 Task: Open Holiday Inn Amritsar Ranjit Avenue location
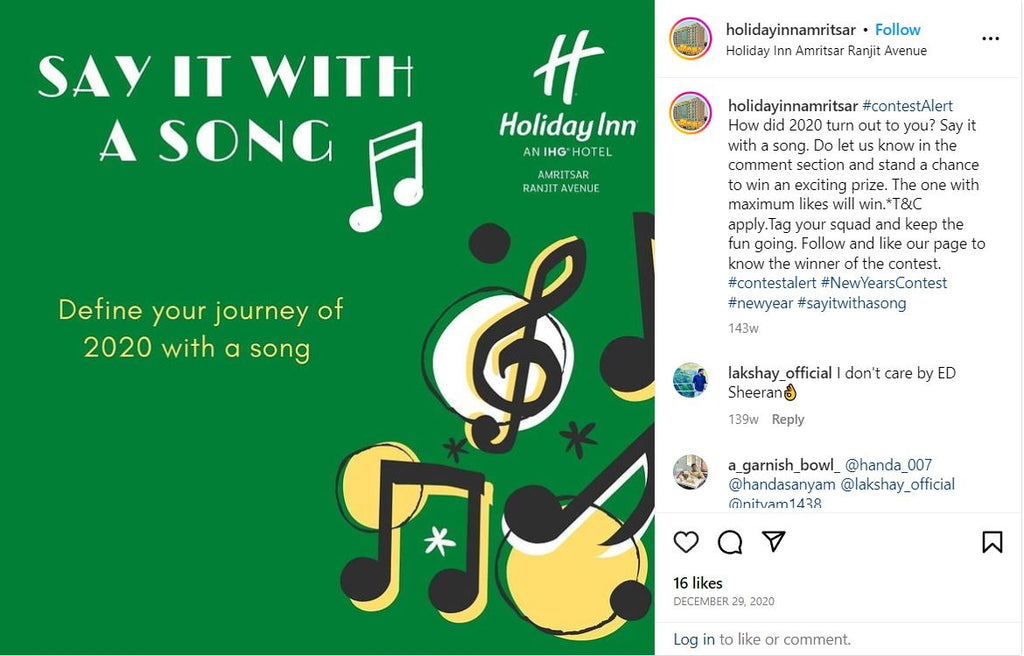pyautogui.click(x=826, y=51)
